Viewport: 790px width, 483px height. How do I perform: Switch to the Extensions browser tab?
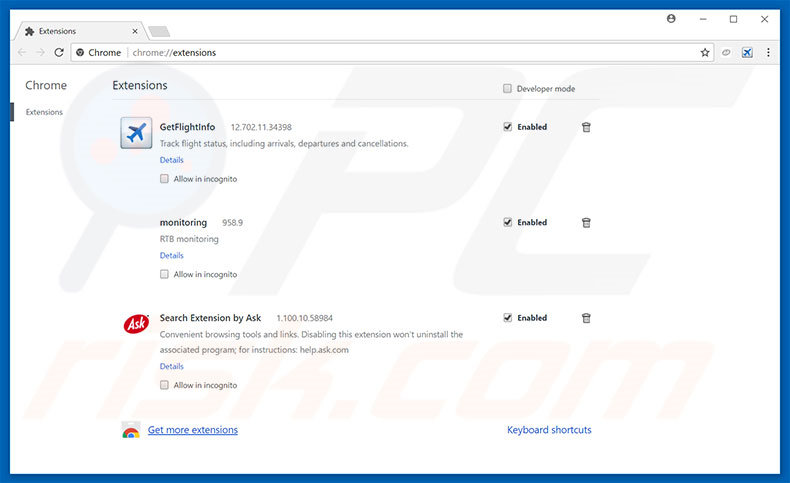(81, 31)
